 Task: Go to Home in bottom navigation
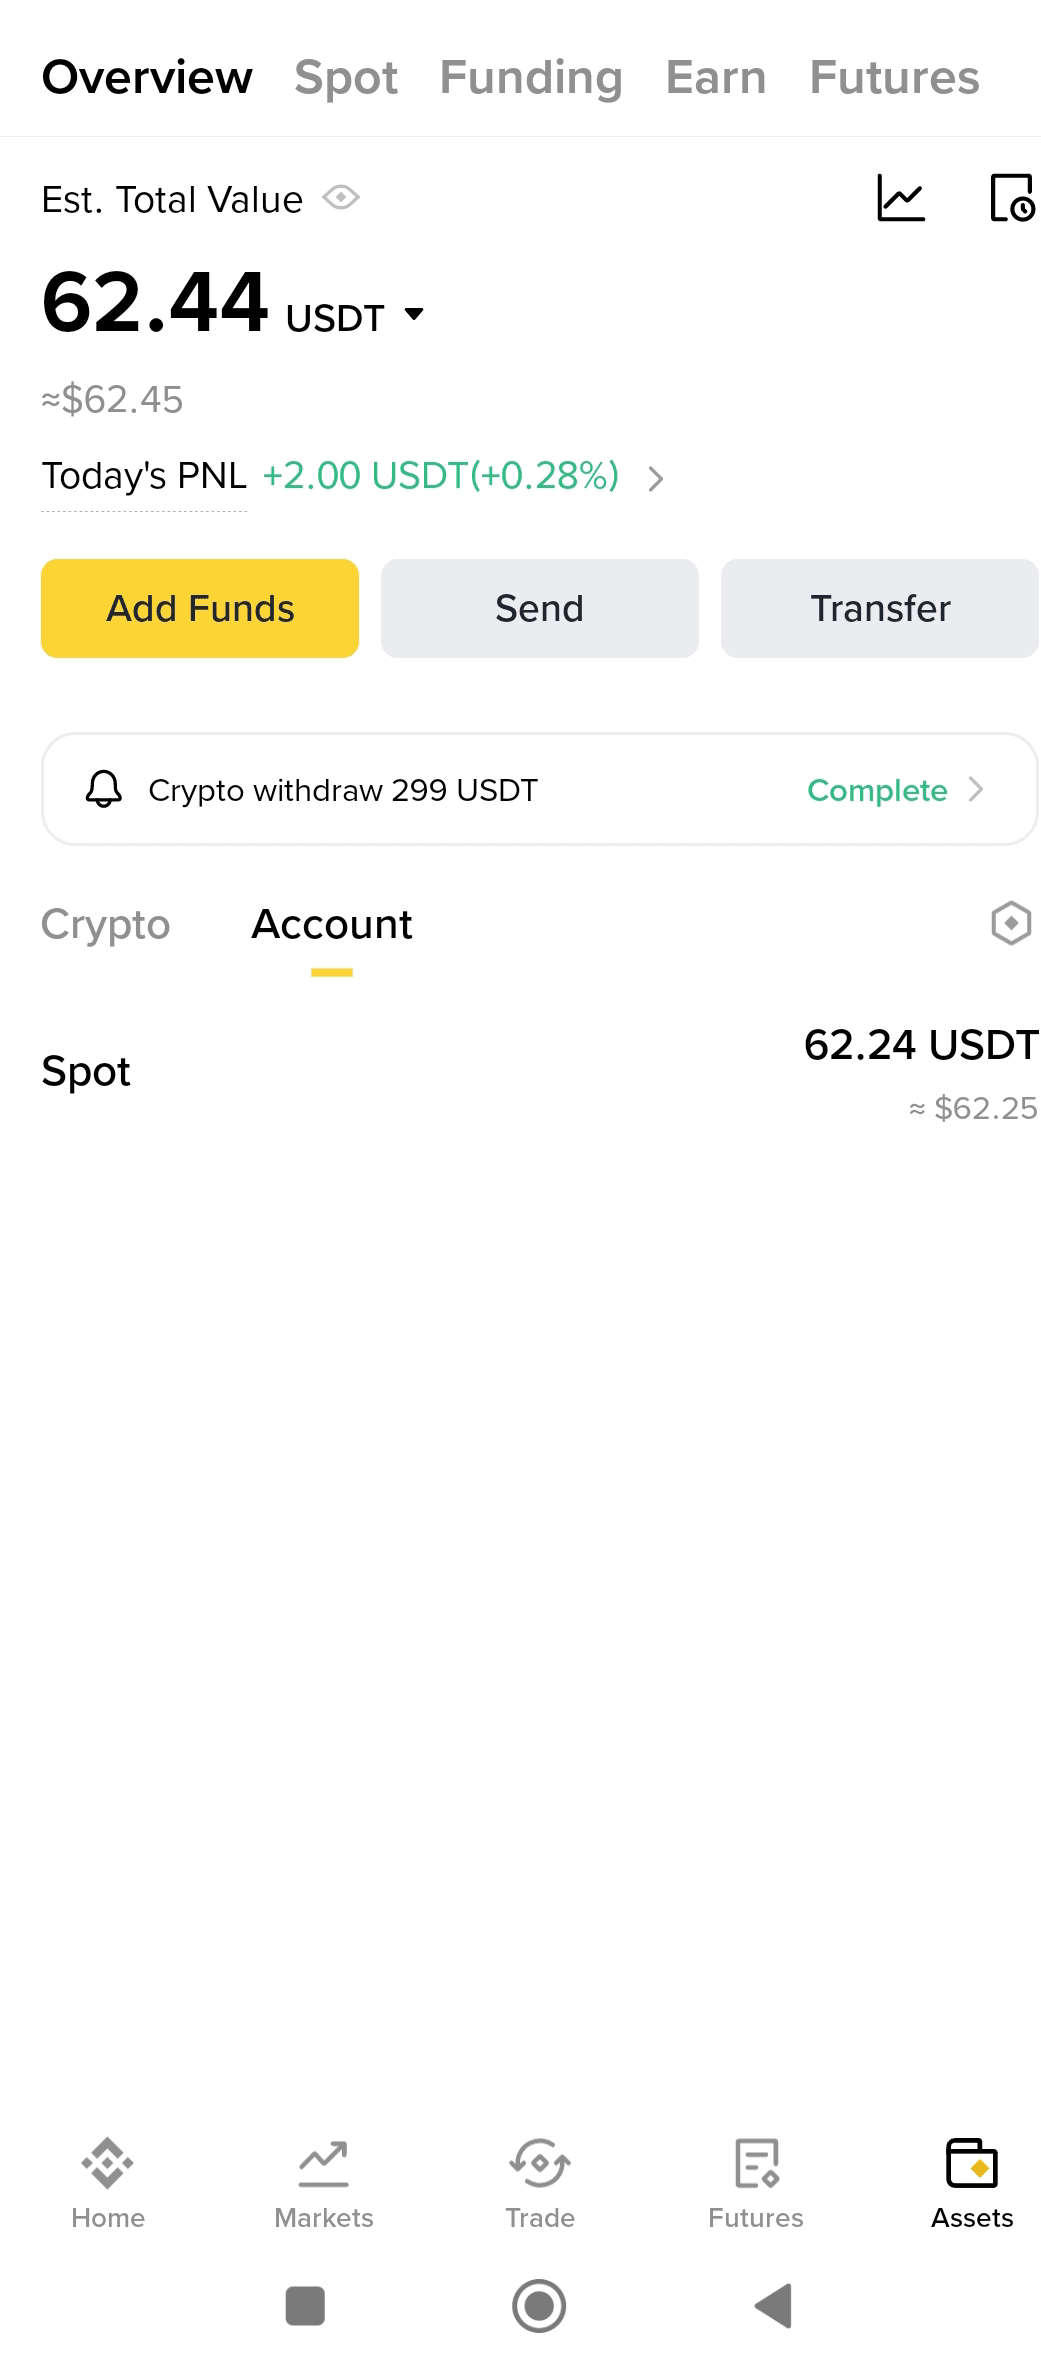point(108,2184)
